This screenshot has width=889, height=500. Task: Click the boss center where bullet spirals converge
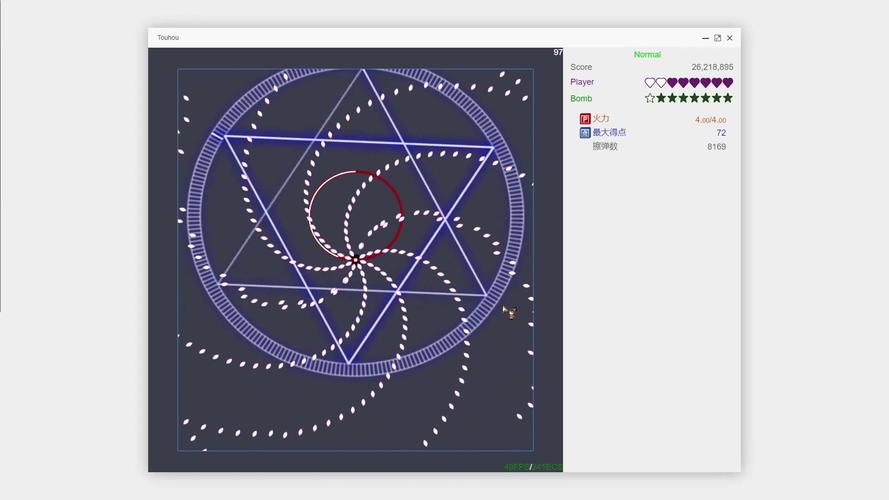[x=355, y=261]
